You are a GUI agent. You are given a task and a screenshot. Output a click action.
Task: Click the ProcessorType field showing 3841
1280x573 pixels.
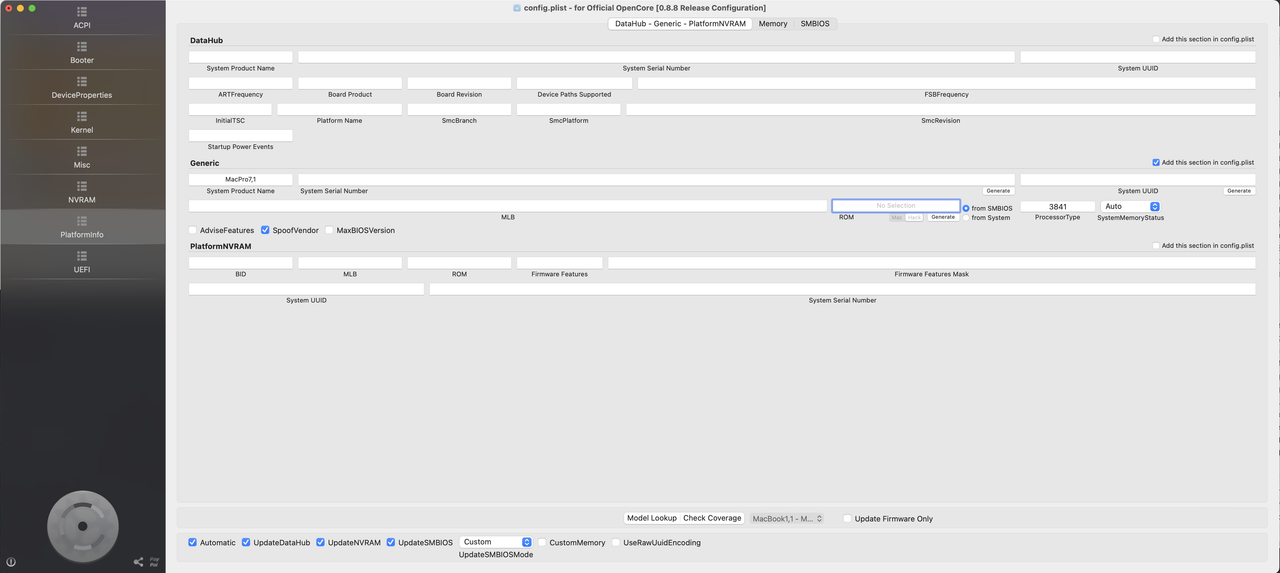coord(1057,206)
